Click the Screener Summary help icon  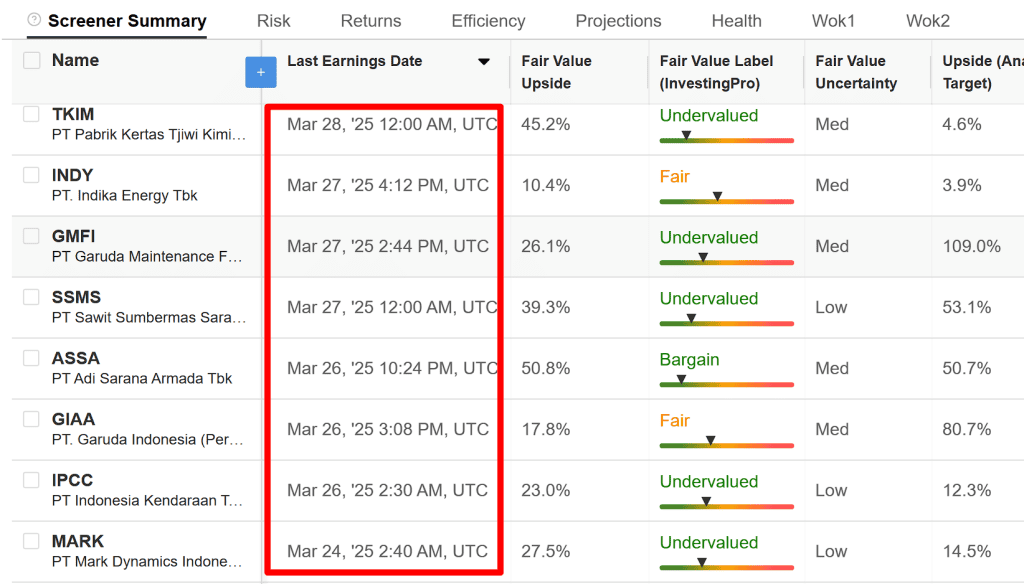[x=35, y=20]
